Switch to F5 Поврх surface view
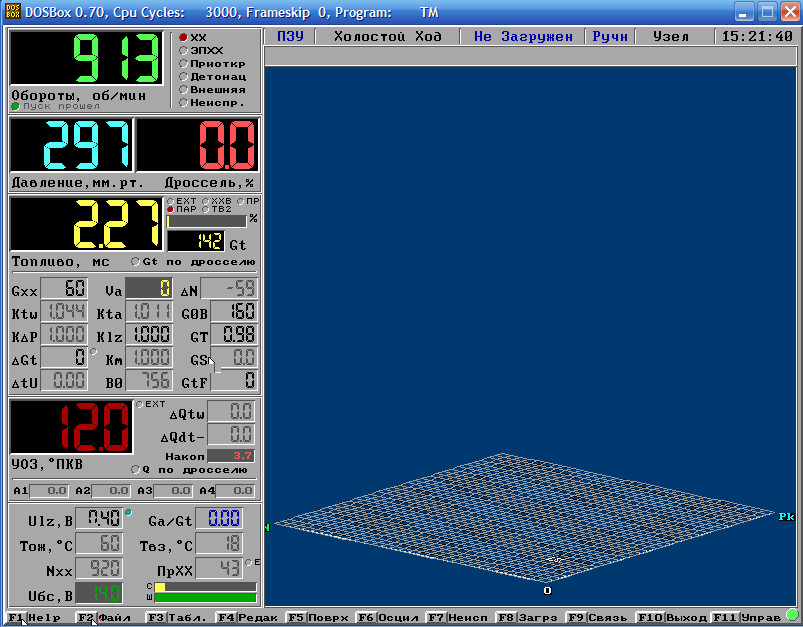The width and height of the screenshot is (803, 627). 316,618
